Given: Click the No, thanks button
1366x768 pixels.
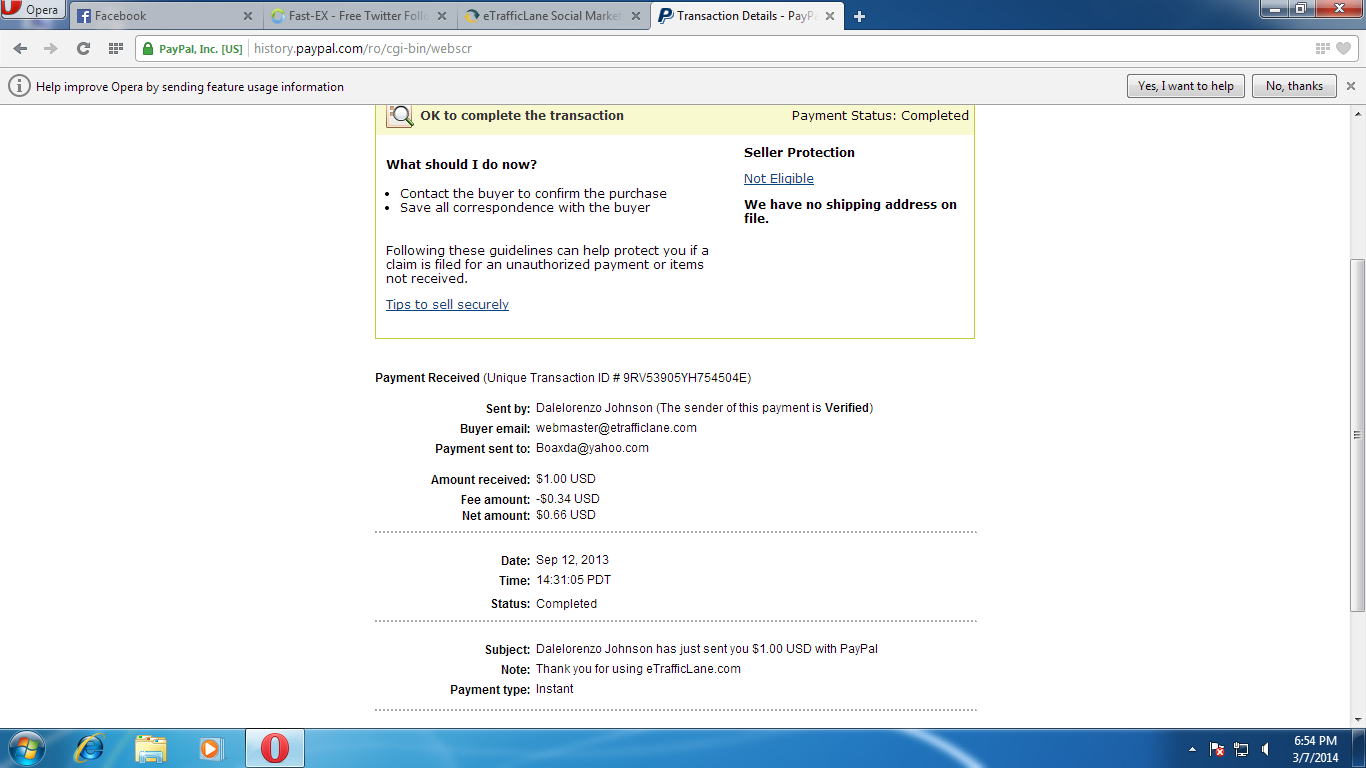Looking at the screenshot, I should coord(1294,86).
